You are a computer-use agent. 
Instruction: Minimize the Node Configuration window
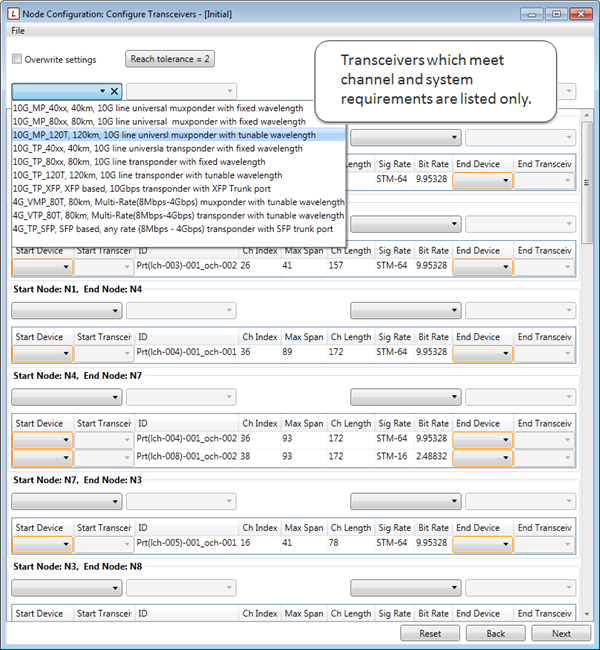532,14
